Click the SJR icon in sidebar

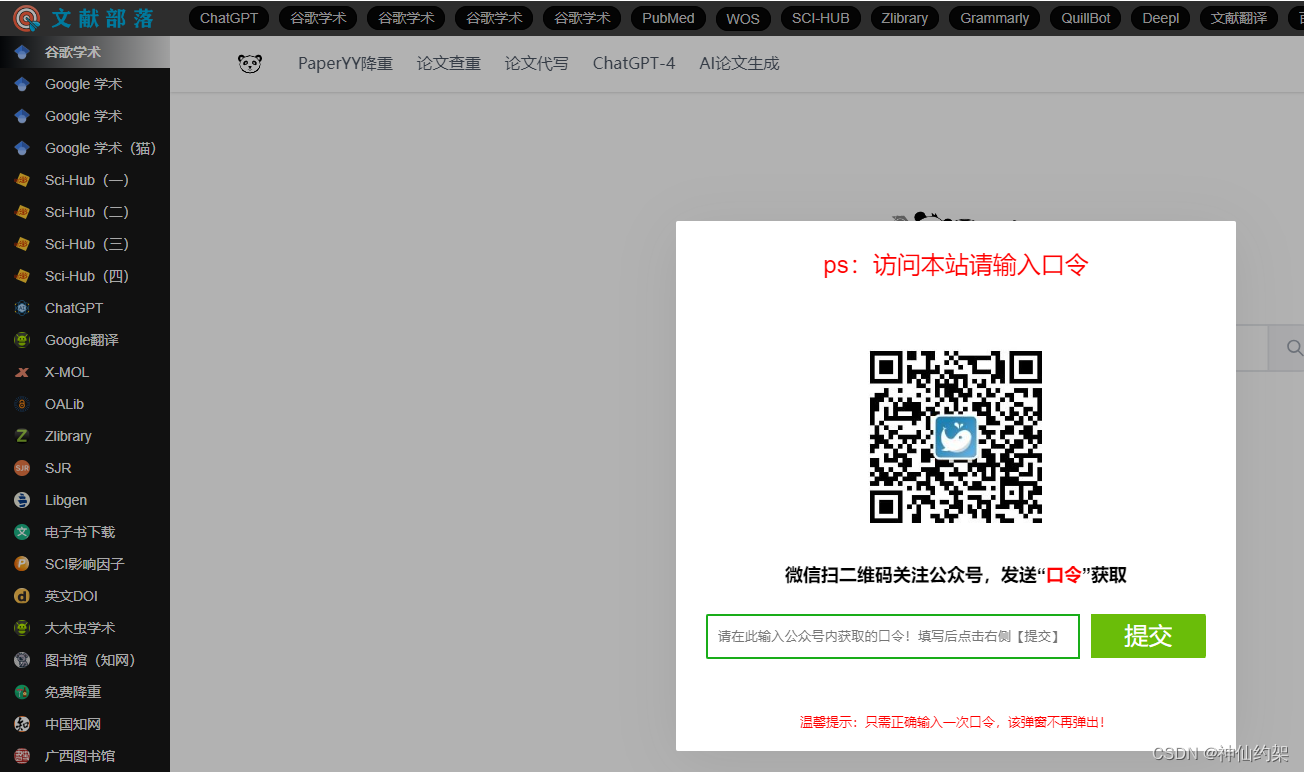(22, 468)
